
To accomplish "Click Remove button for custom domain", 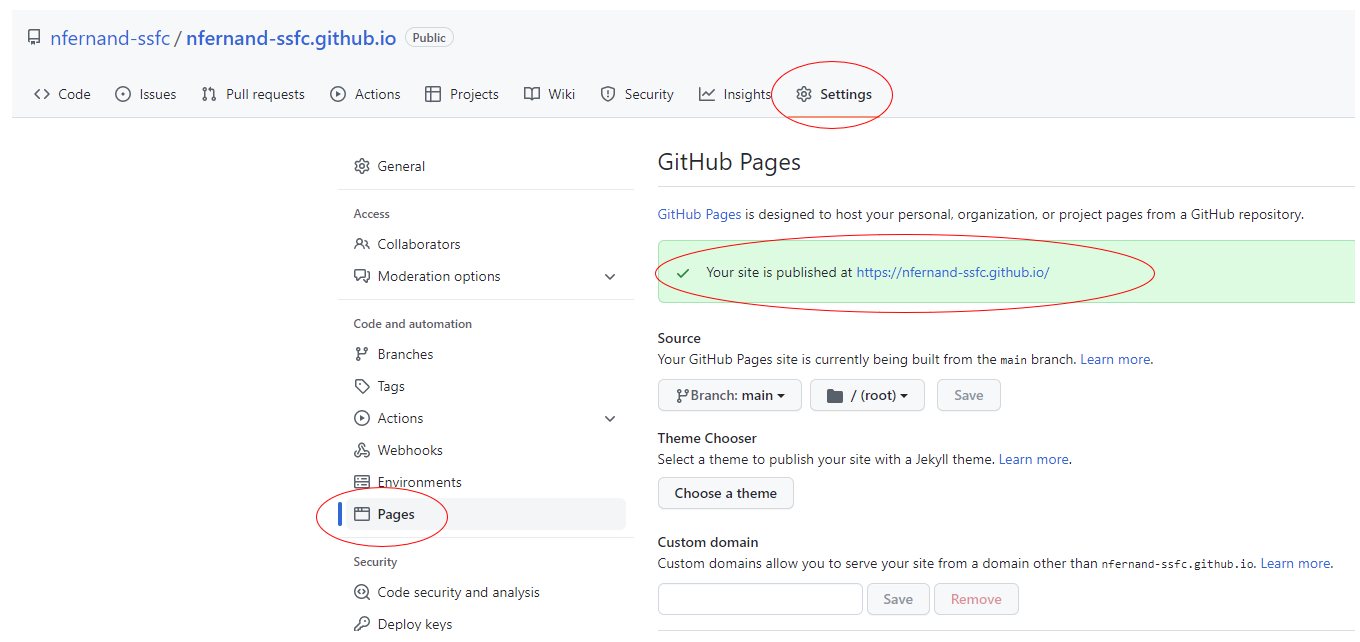I will click(976, 599).
